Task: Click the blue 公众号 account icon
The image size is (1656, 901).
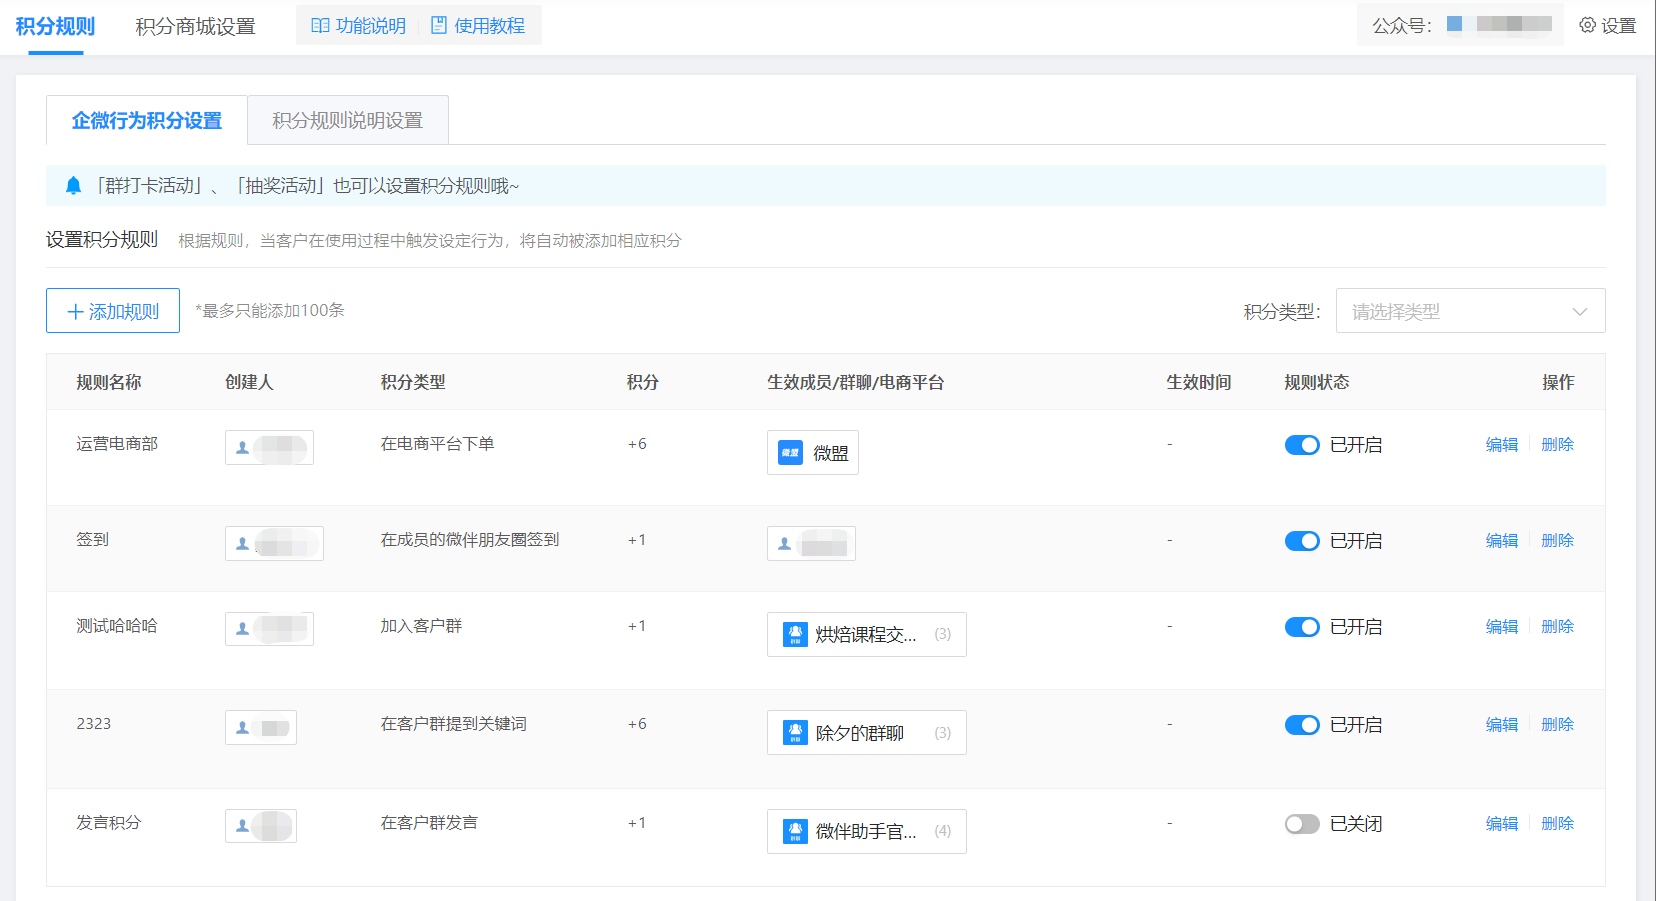Action: pos(1454,24)
